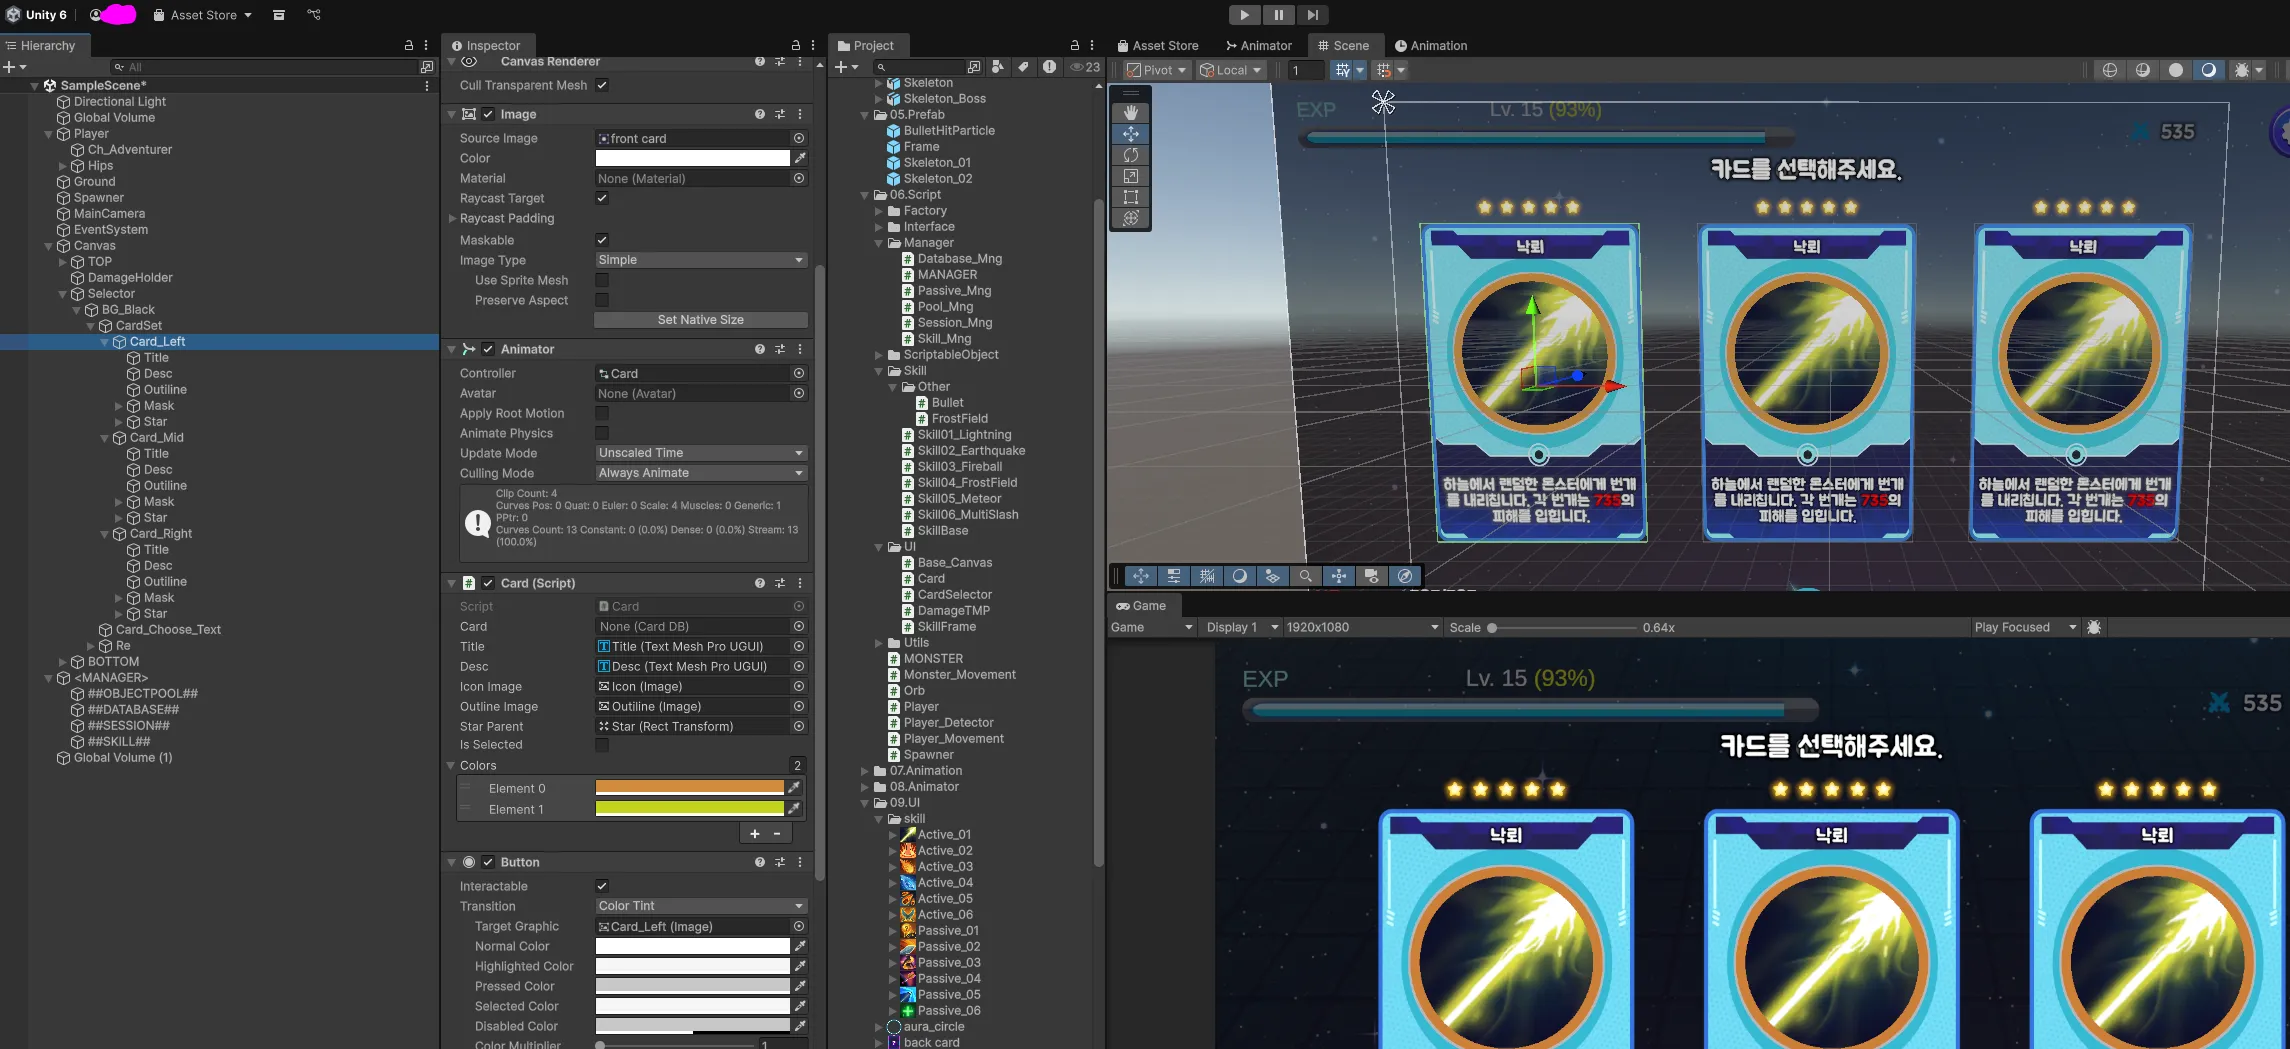The height and width of the screenshot is (1049, 2290).
Task: Click the Element 1 yellow-green color swatch
Action: 689,809
